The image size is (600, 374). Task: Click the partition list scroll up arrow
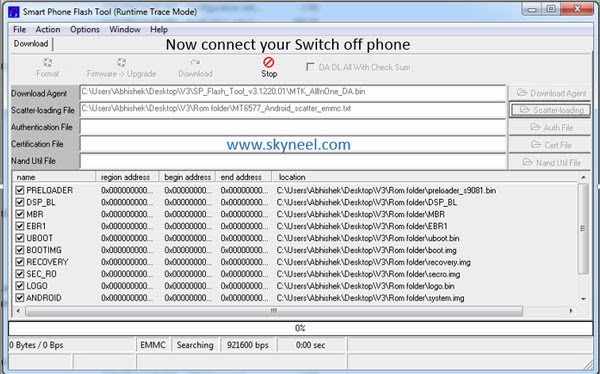pyautogui.click(x=583, y=177)
